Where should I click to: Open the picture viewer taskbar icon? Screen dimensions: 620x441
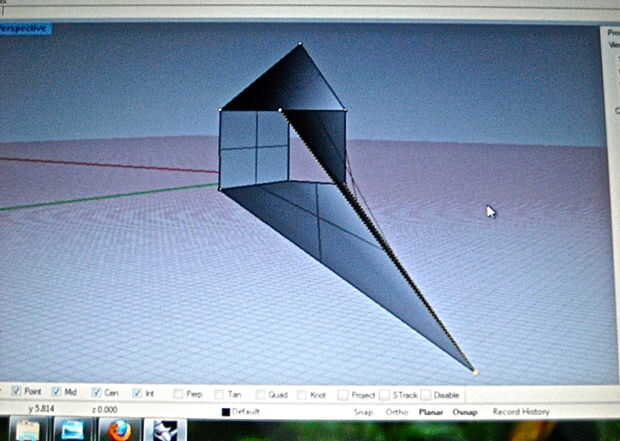(72, 430)
